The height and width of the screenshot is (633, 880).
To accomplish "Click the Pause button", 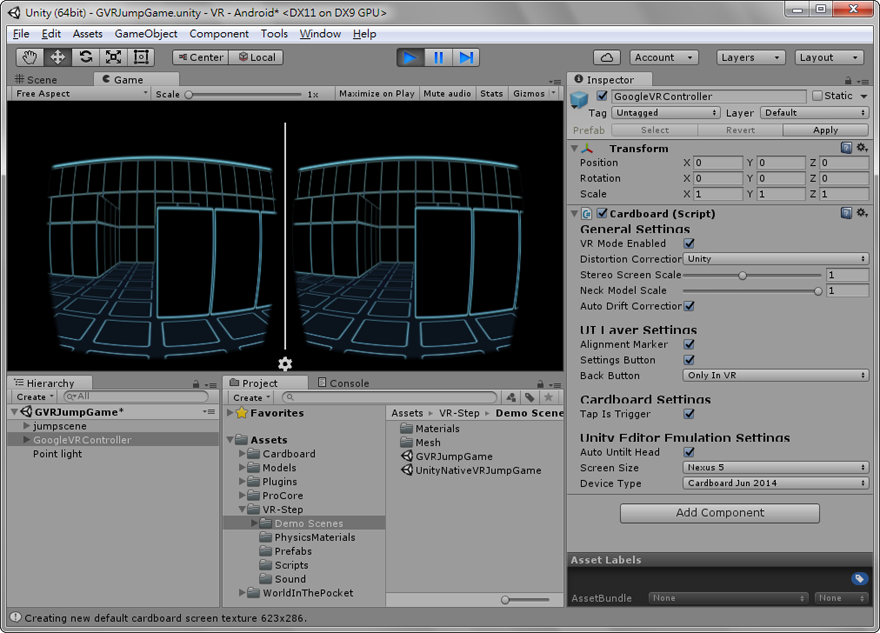I will tap(438, 57).
